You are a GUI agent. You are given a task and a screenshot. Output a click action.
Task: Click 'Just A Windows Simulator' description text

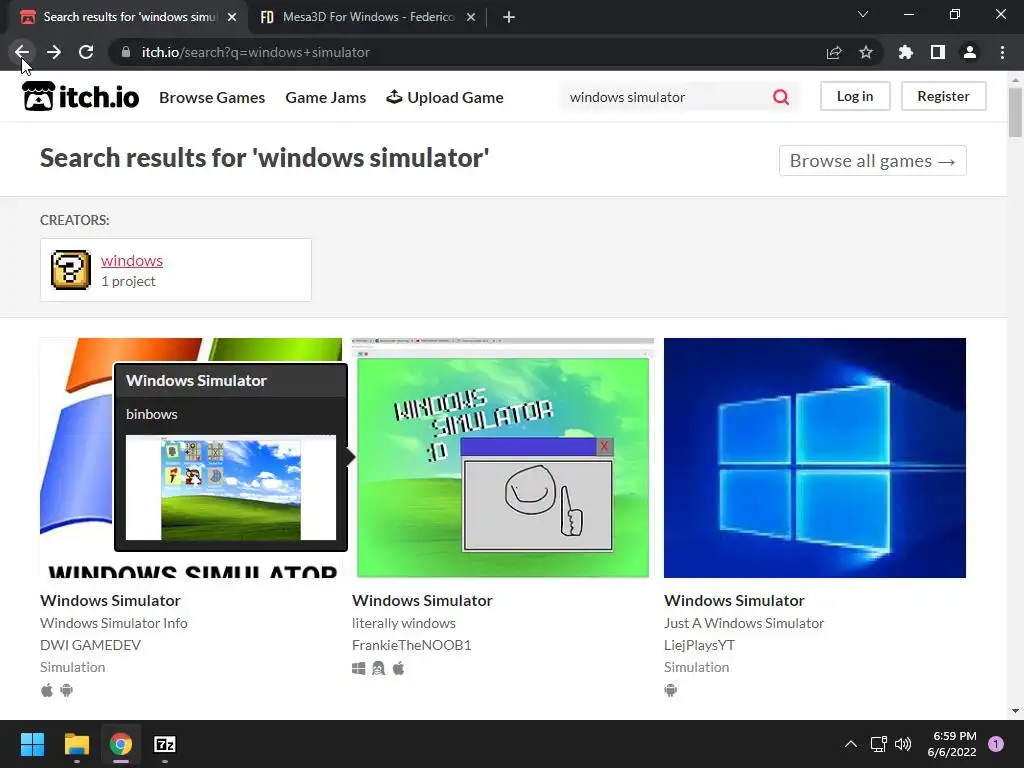(744, 623)
